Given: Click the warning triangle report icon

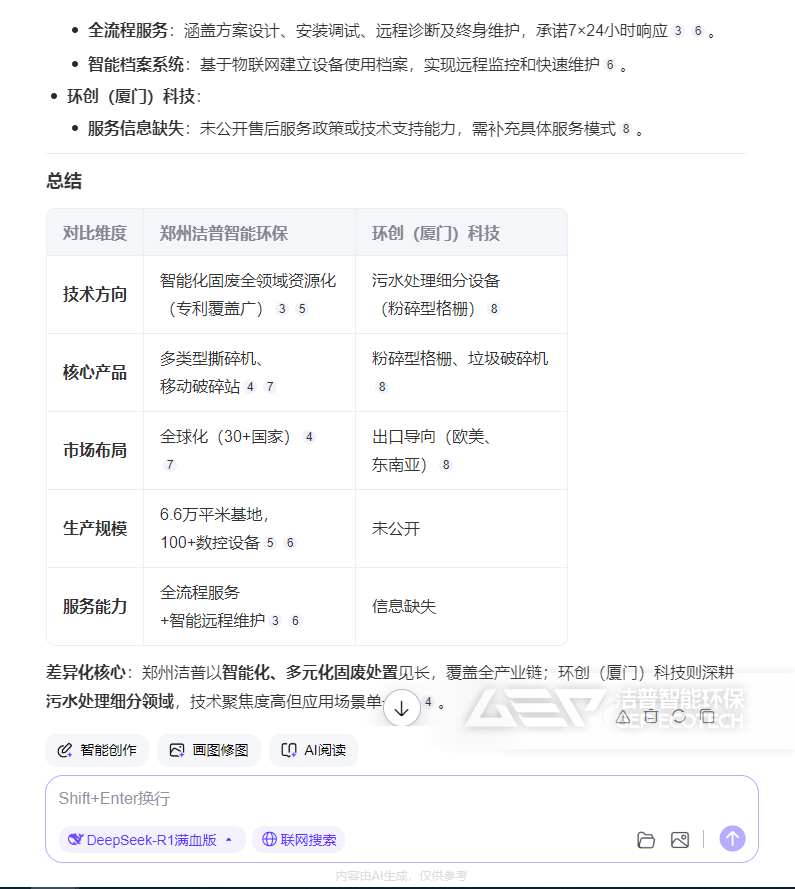Looking at the screenshot, I should point(623,717).
